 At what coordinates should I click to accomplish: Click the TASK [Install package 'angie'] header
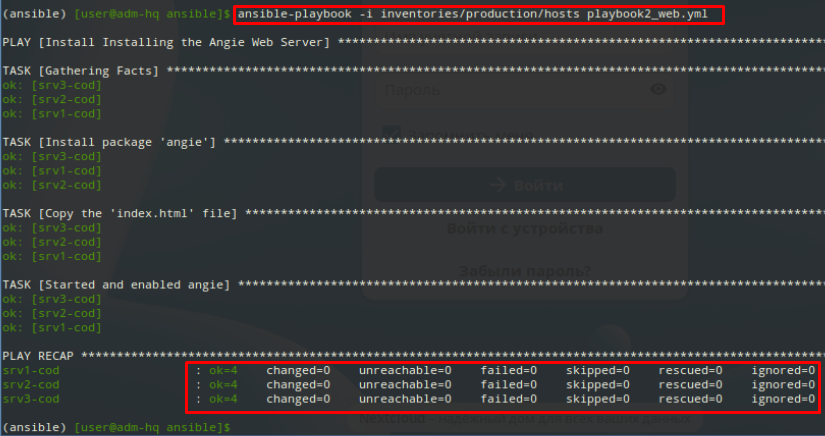[109, 143]
